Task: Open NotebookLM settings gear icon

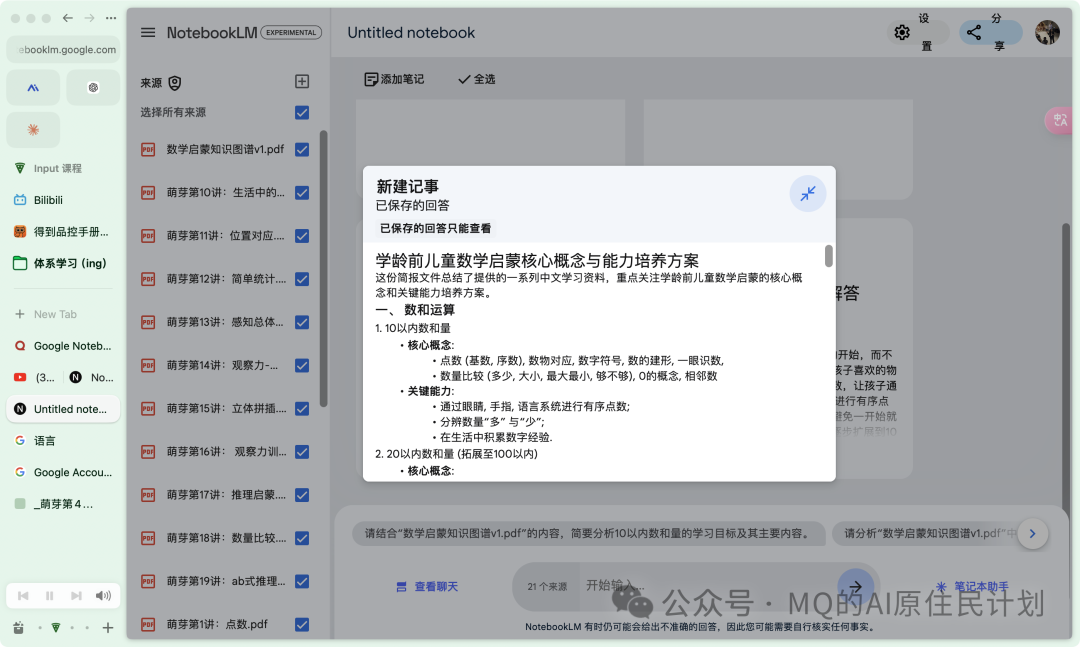Action: (x=901, y=32)
